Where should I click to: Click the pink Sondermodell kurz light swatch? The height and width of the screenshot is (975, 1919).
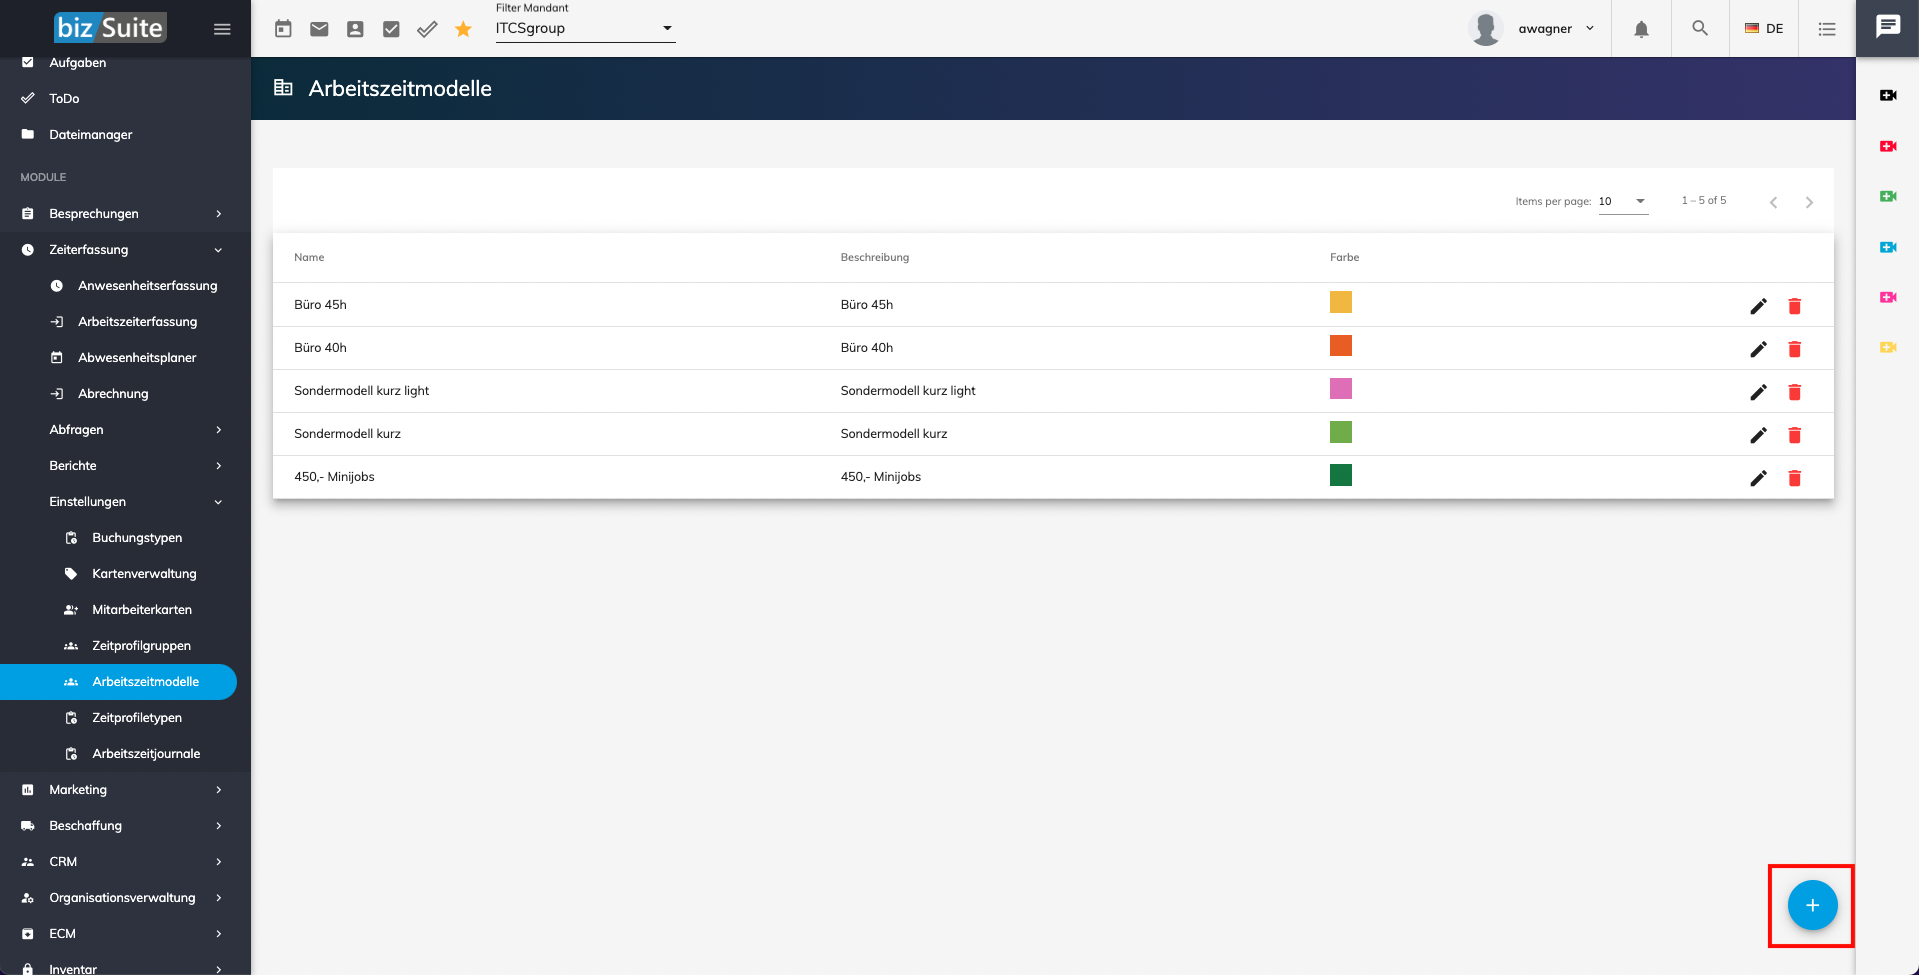click(1340, 389)
